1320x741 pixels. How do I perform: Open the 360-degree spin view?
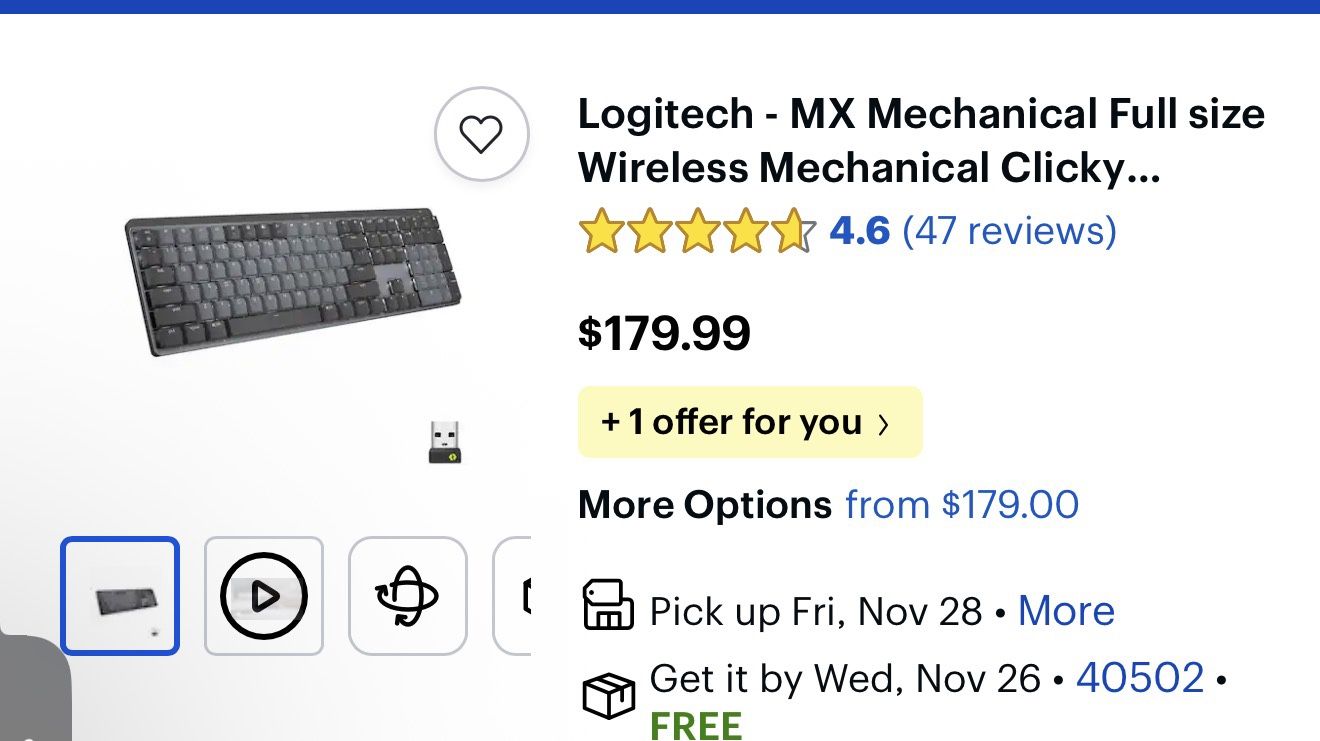point(407,594)
